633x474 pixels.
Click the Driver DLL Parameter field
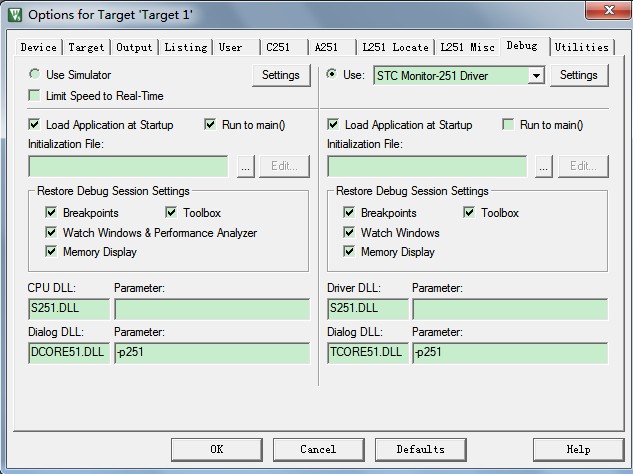click(x=510, y=309)
